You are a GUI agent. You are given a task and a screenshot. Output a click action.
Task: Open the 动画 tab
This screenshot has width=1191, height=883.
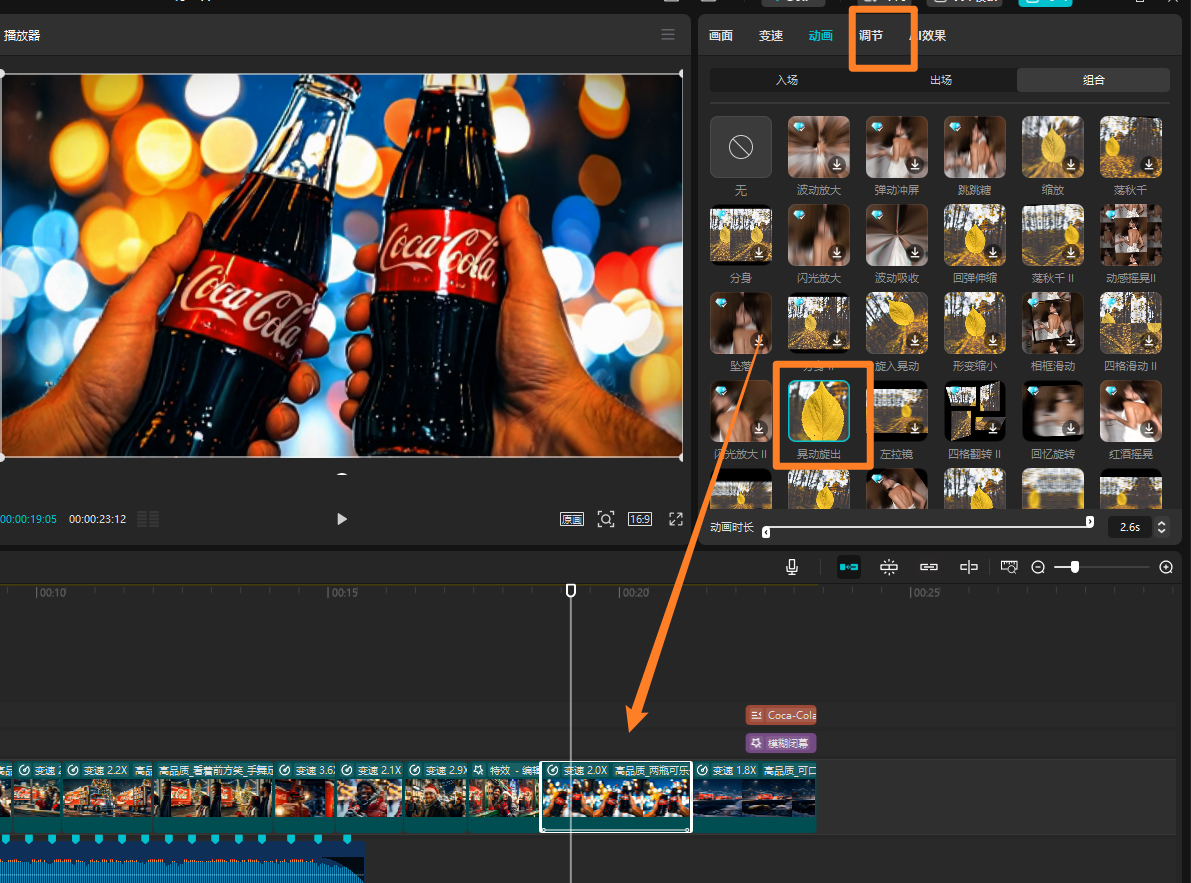[x=820, y=36]
